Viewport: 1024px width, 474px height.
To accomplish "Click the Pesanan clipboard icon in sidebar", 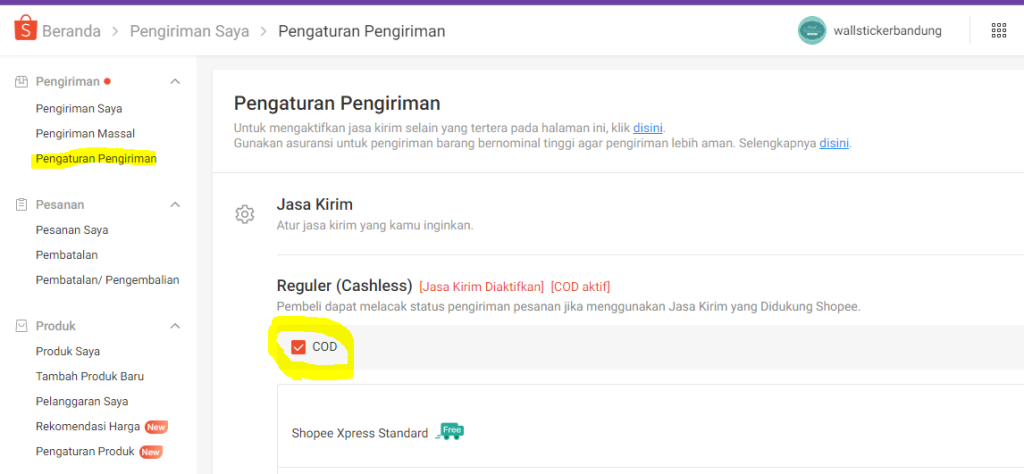I will (x=21, y=204).
